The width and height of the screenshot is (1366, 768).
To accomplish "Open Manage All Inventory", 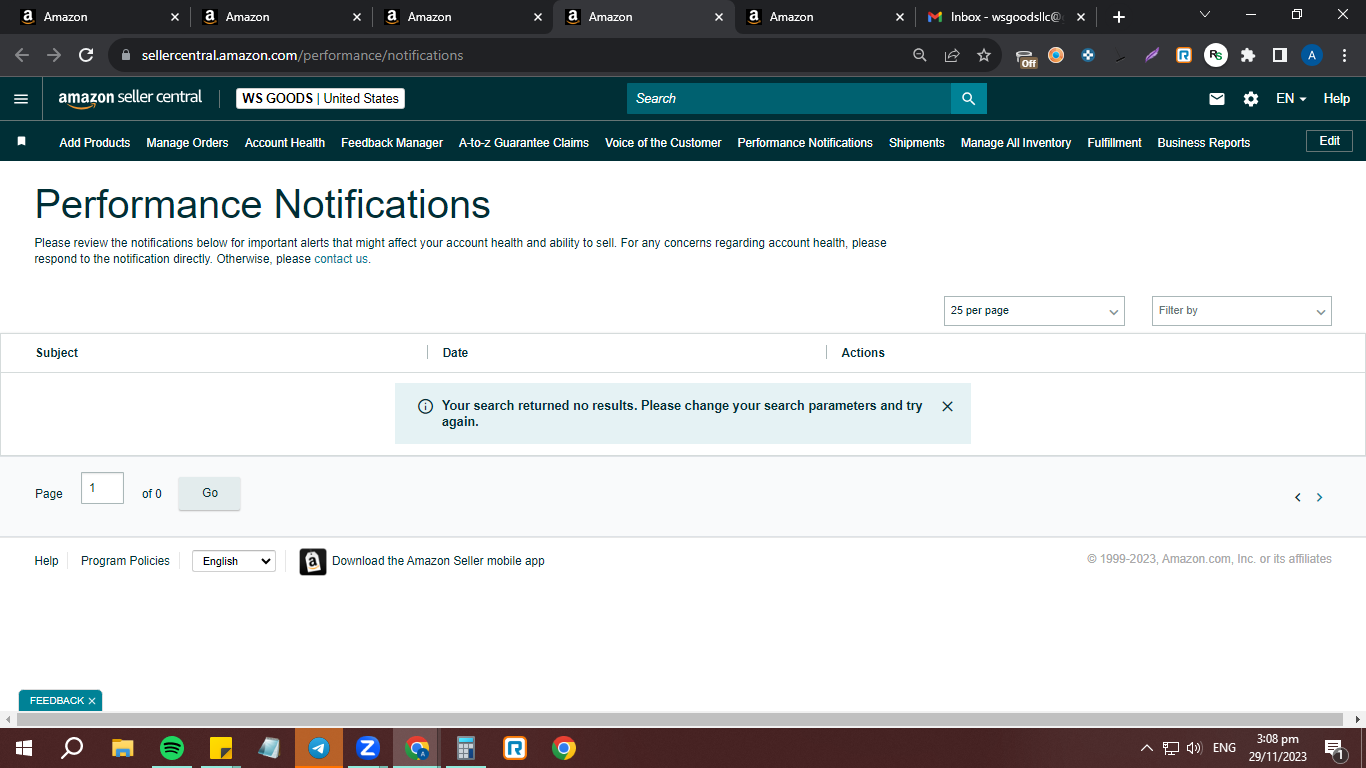I will 1016,143.
